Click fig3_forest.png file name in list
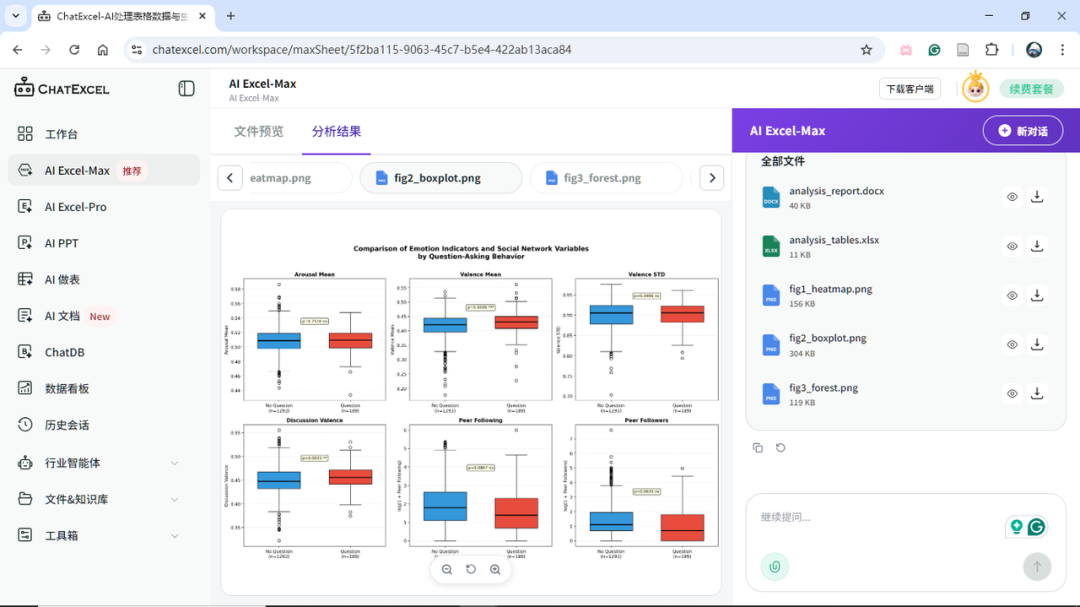Screen dimensions: 1080x607 coord(824,388)
